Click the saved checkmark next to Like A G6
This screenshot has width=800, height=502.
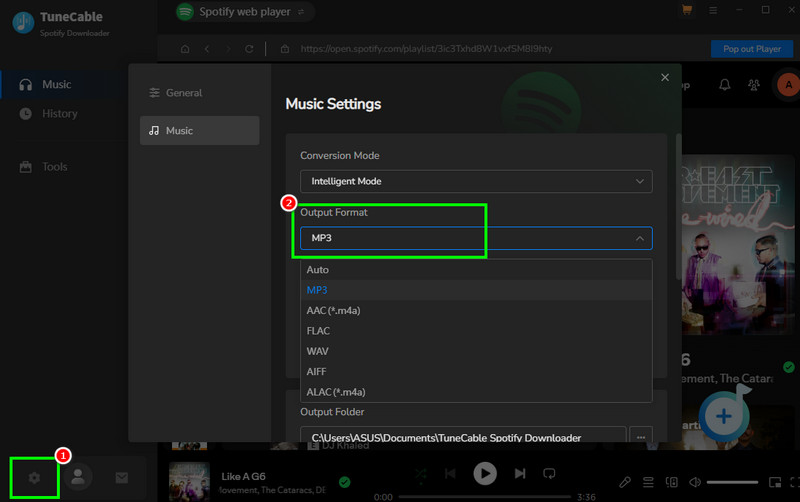point(344,482)
